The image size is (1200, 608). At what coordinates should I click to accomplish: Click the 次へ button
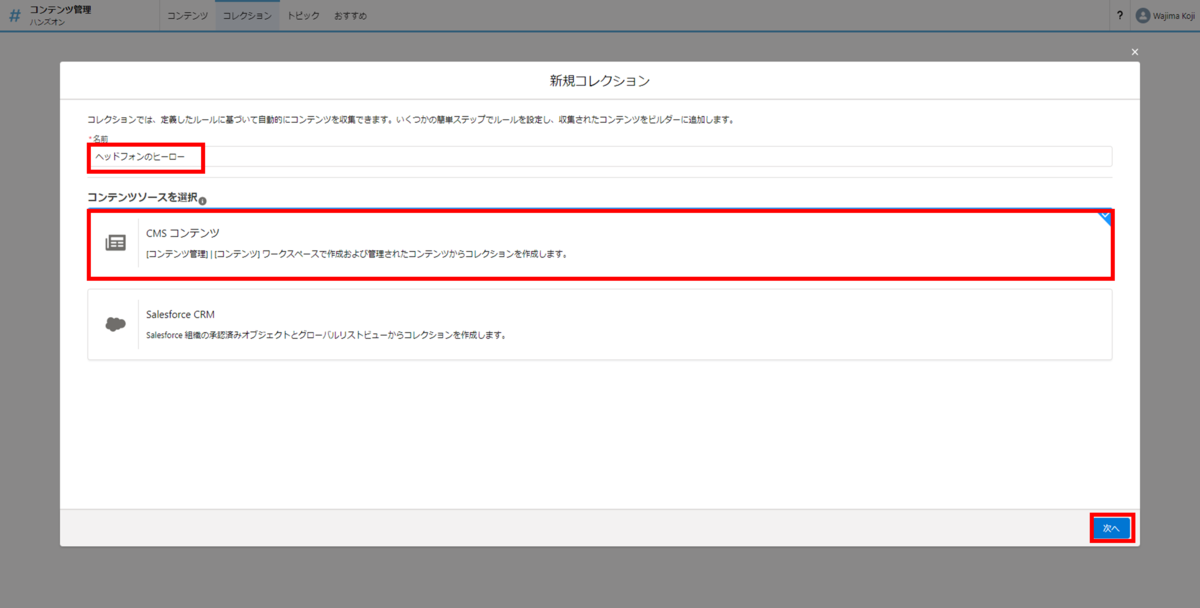tap(1111, 527)
